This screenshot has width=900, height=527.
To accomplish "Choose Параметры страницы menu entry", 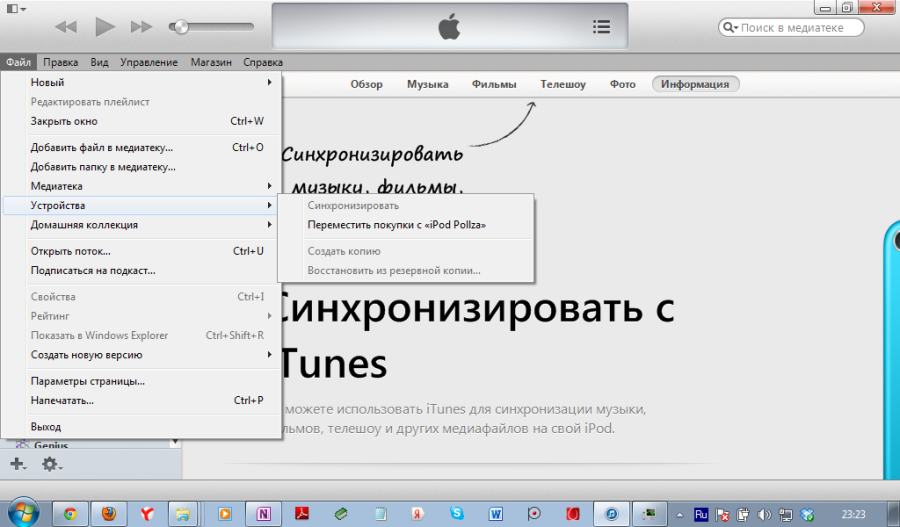I will click(141, 381).
